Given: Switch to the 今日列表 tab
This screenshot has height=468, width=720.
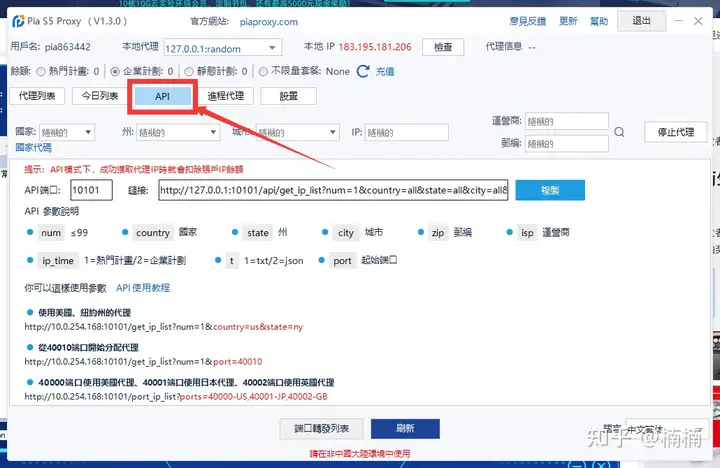Looking at the screenshot, I should (100, 96).
